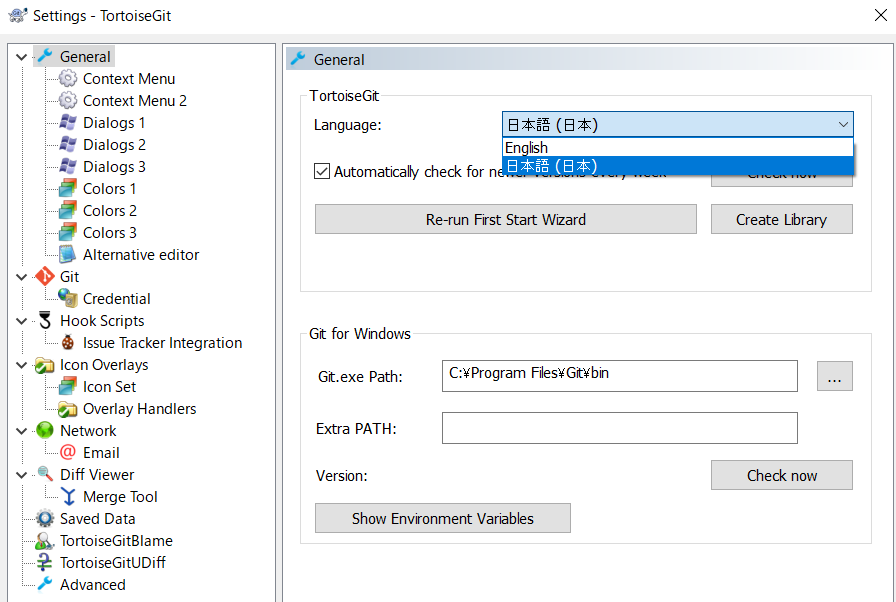Collapse the Icon Overlays tree node

pyautogui.click(x=22, y=365)
